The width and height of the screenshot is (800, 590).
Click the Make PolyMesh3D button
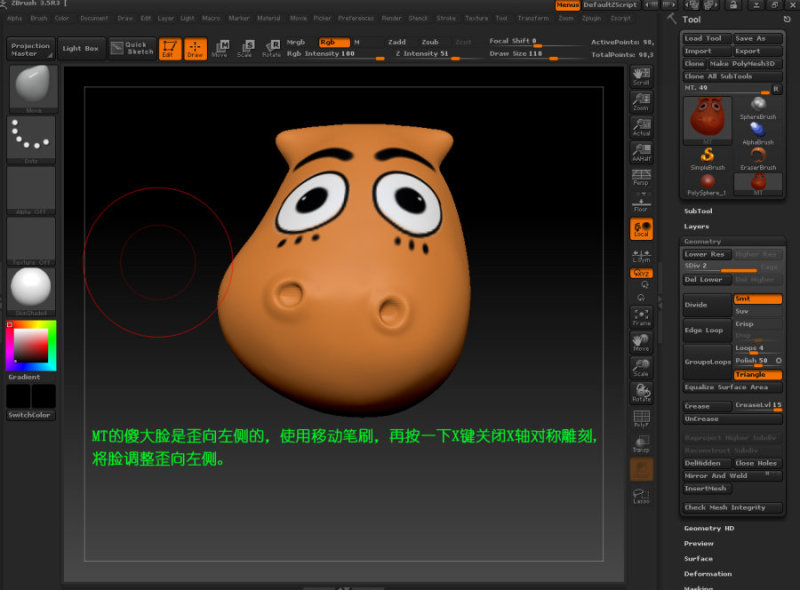click(x=745, y=64)
